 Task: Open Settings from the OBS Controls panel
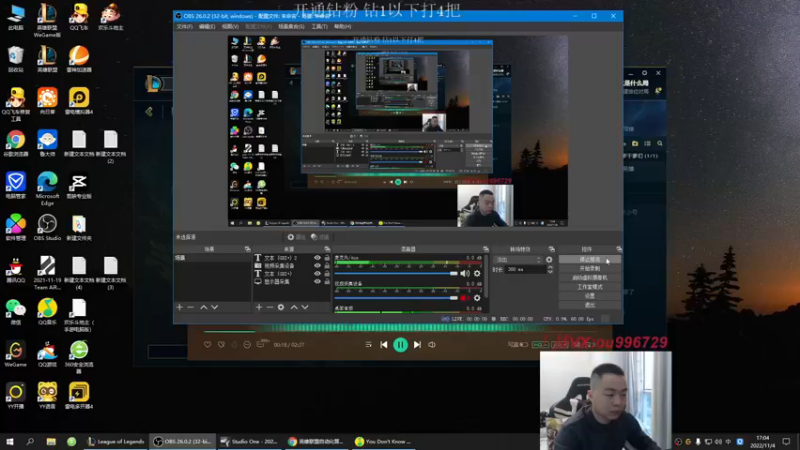point(590,296)
